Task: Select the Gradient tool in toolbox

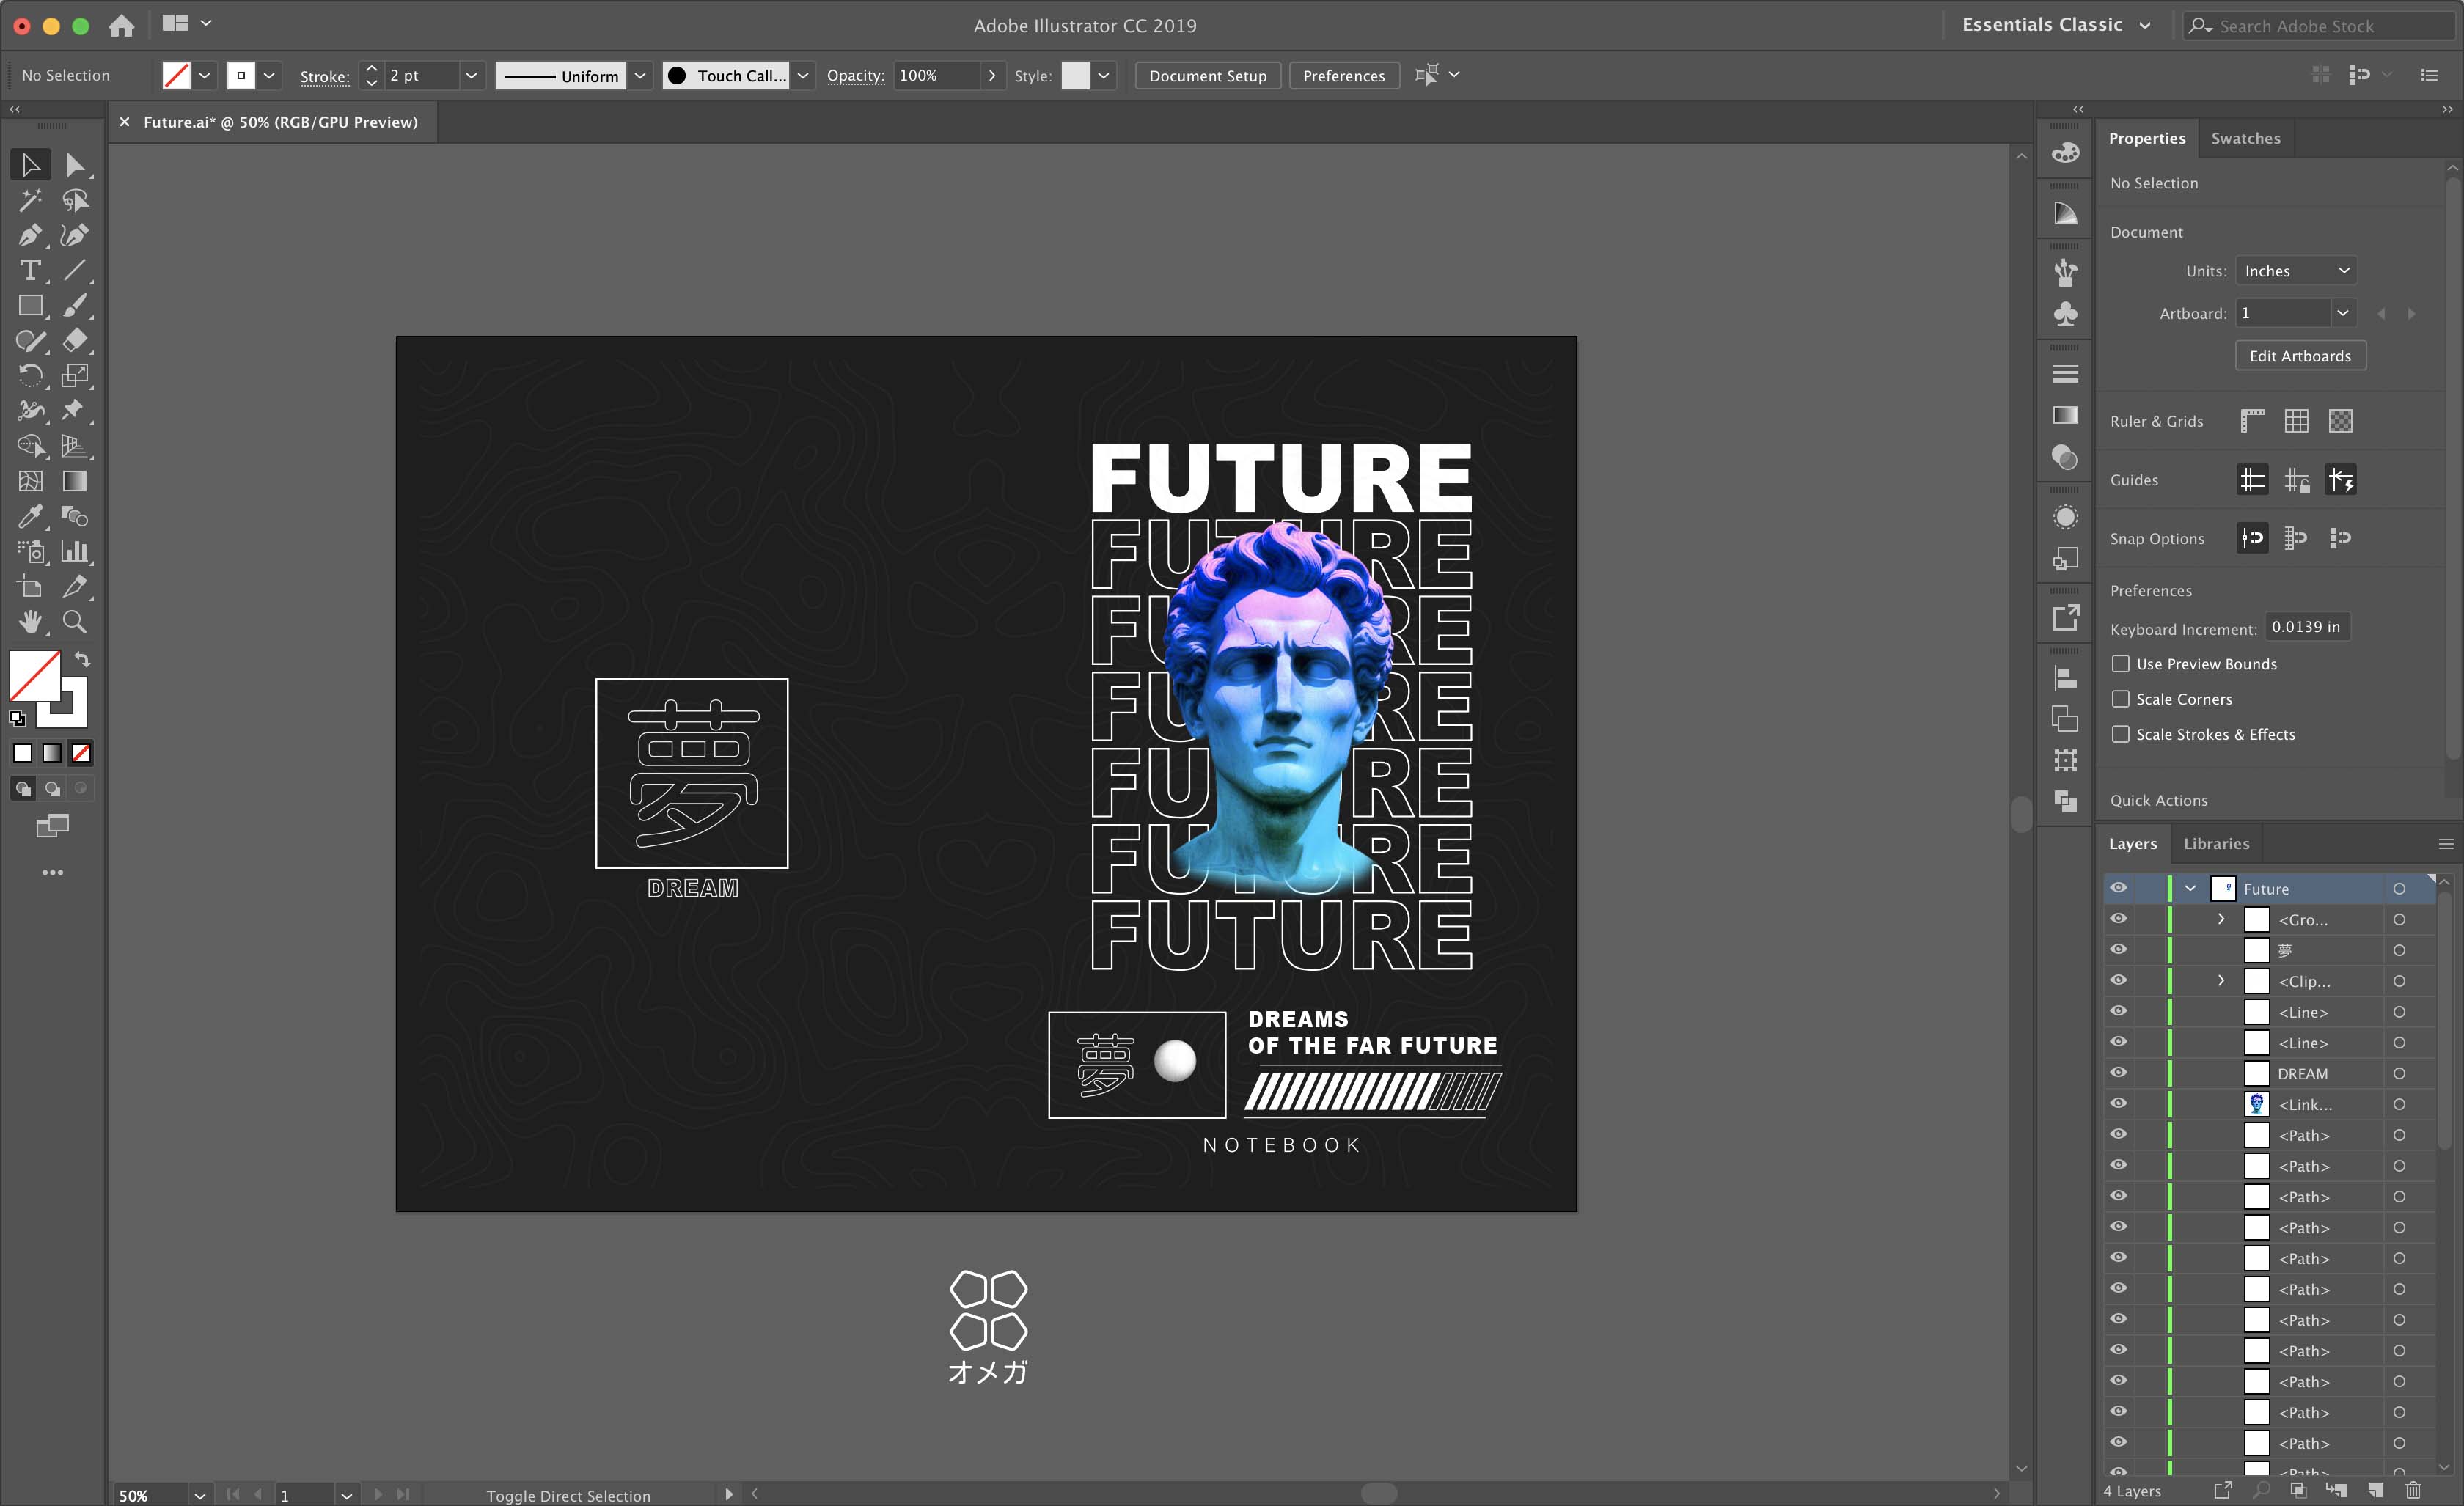Action: click(x=75, y=481)
